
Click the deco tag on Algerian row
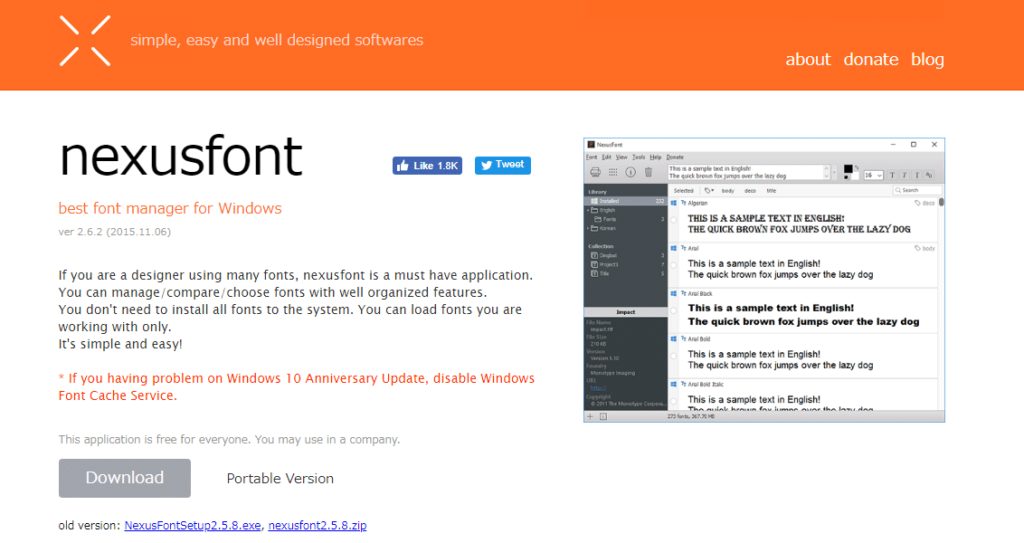click(x=925, y=203)
